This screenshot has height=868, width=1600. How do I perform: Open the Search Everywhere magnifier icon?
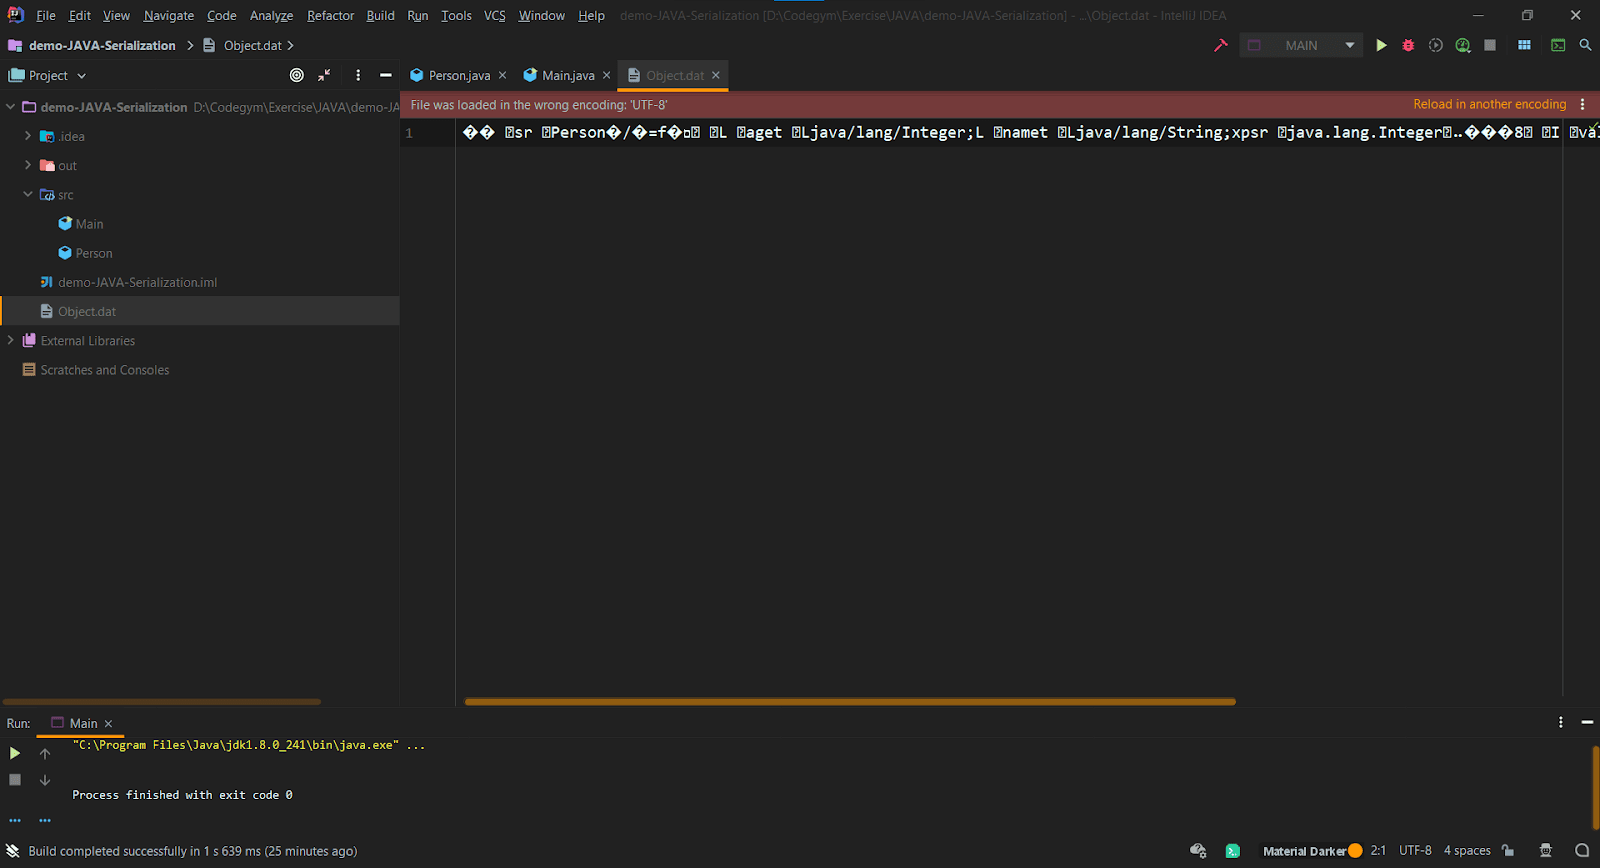1585,45
